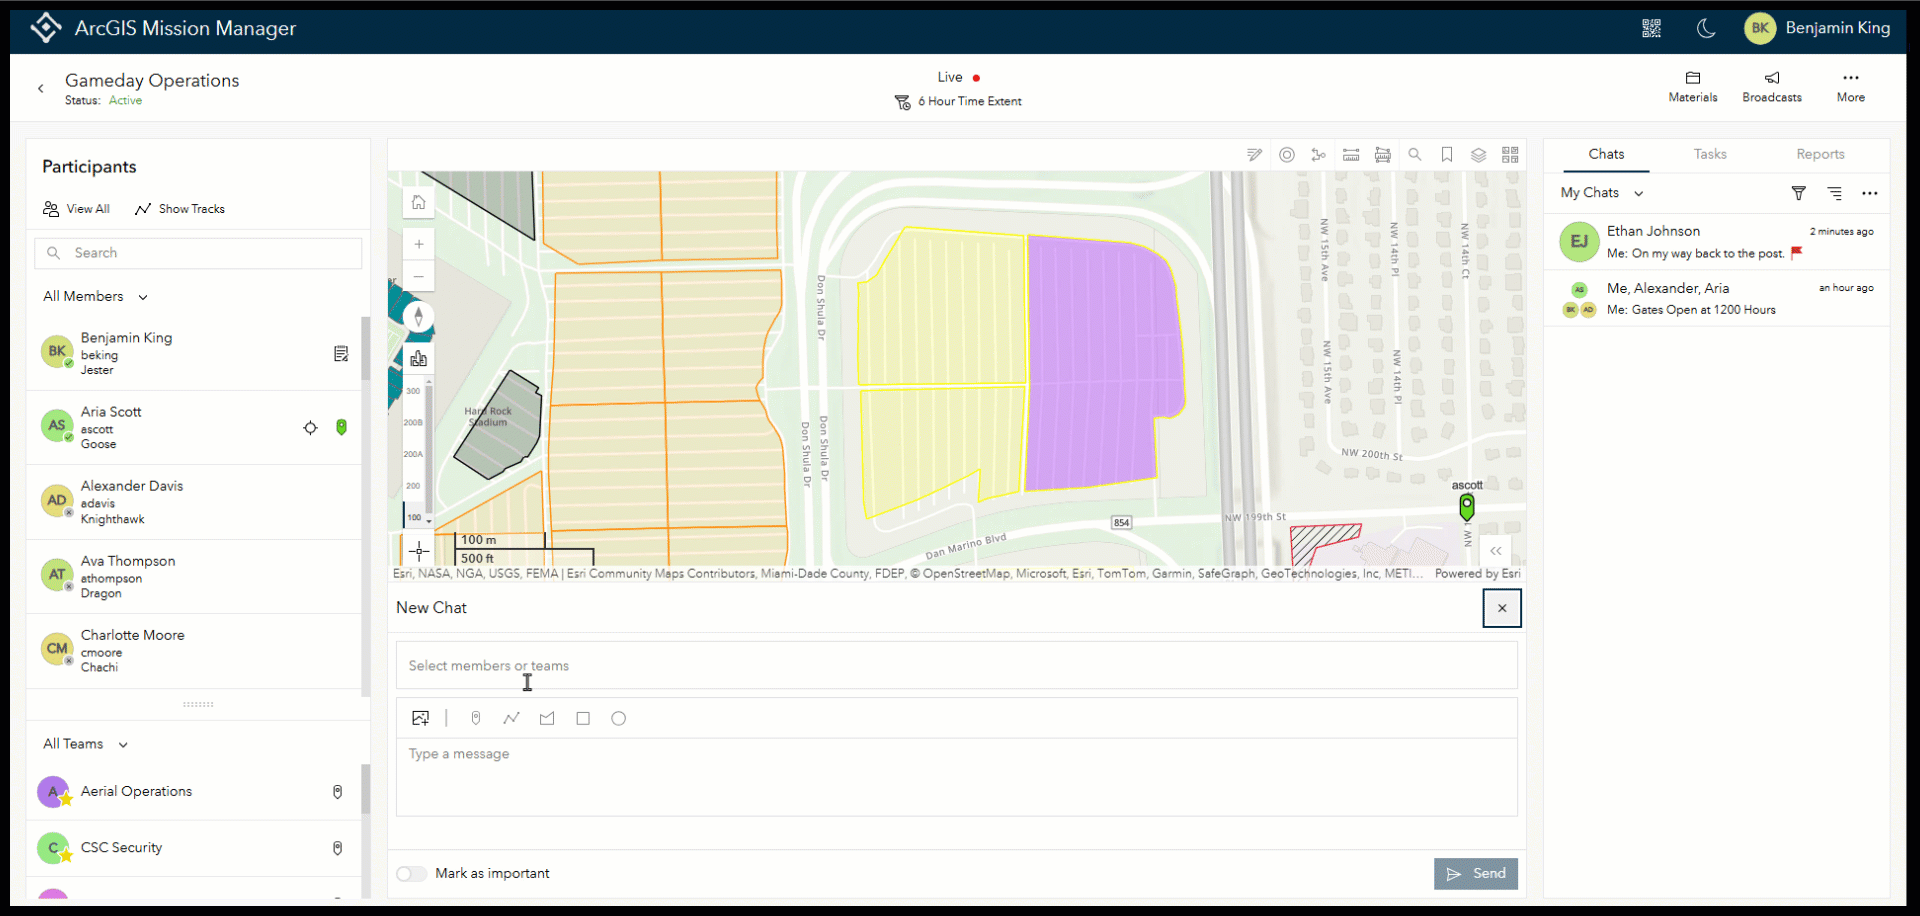Select the rectangle drawing tool
The image size is (1920, 916).
coord(583,719)
